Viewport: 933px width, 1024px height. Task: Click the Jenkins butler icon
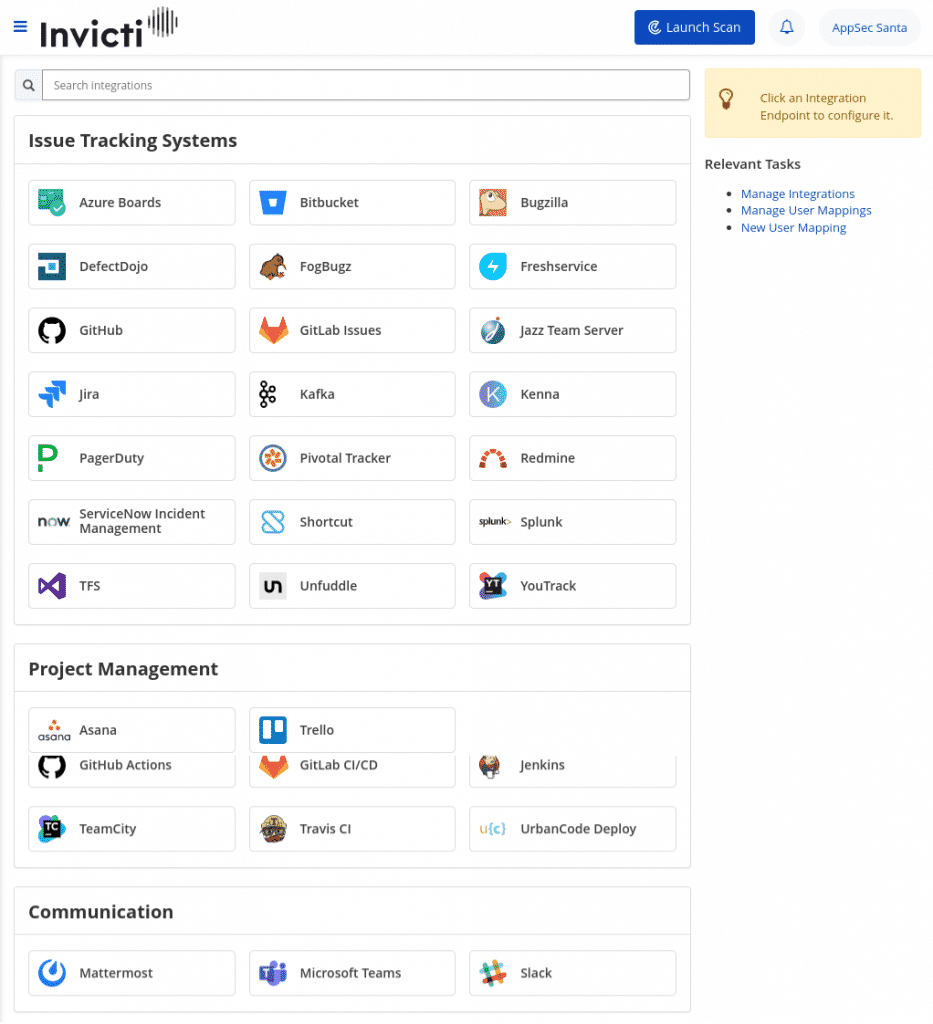coord(490,766)
